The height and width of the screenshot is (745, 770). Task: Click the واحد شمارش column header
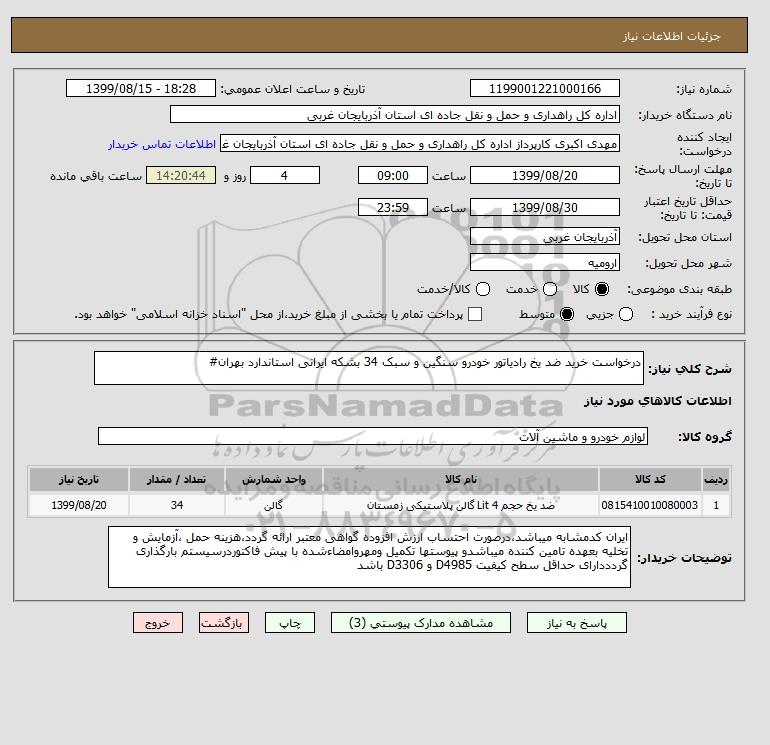(274, 479)
